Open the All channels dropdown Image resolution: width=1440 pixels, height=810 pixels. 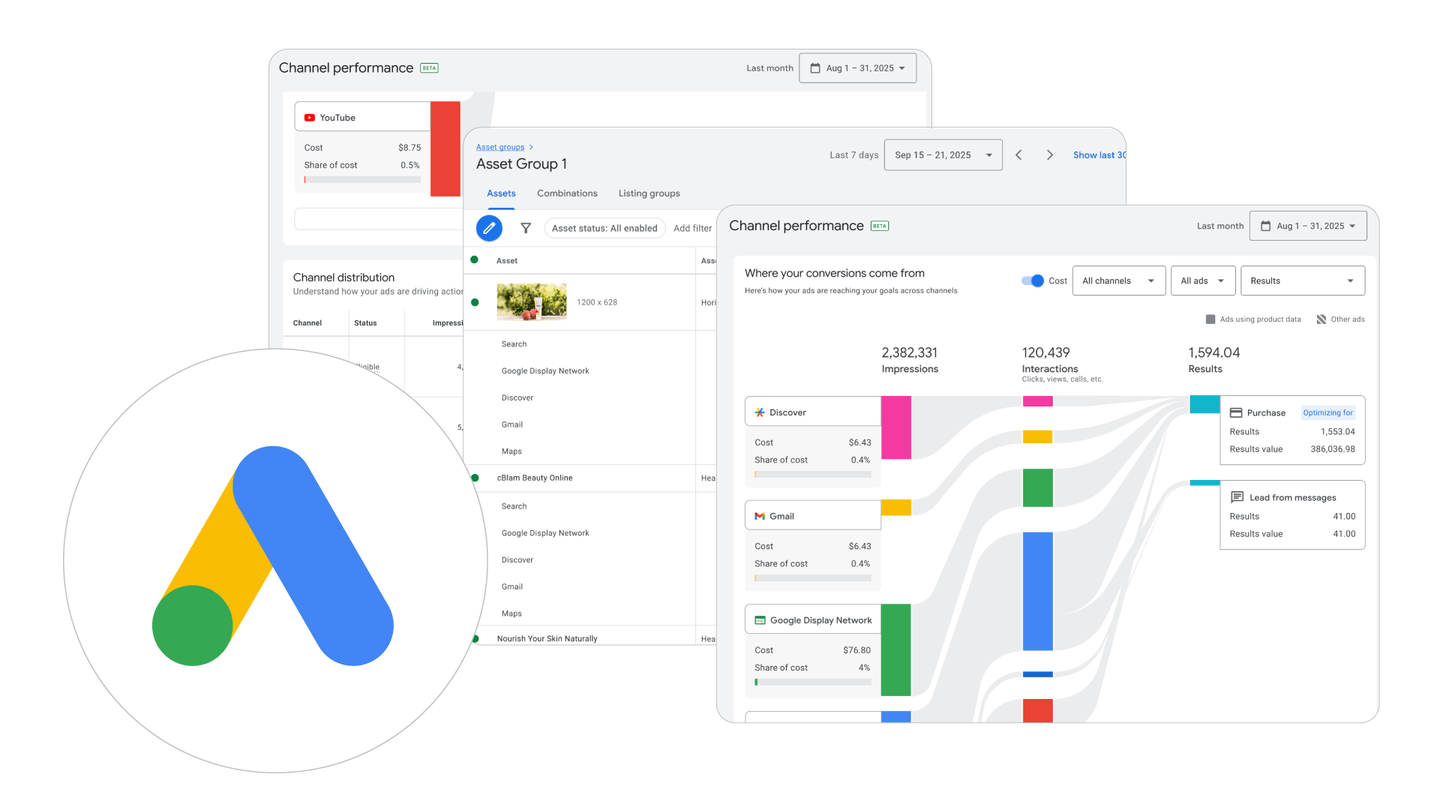coord(1118,281)
